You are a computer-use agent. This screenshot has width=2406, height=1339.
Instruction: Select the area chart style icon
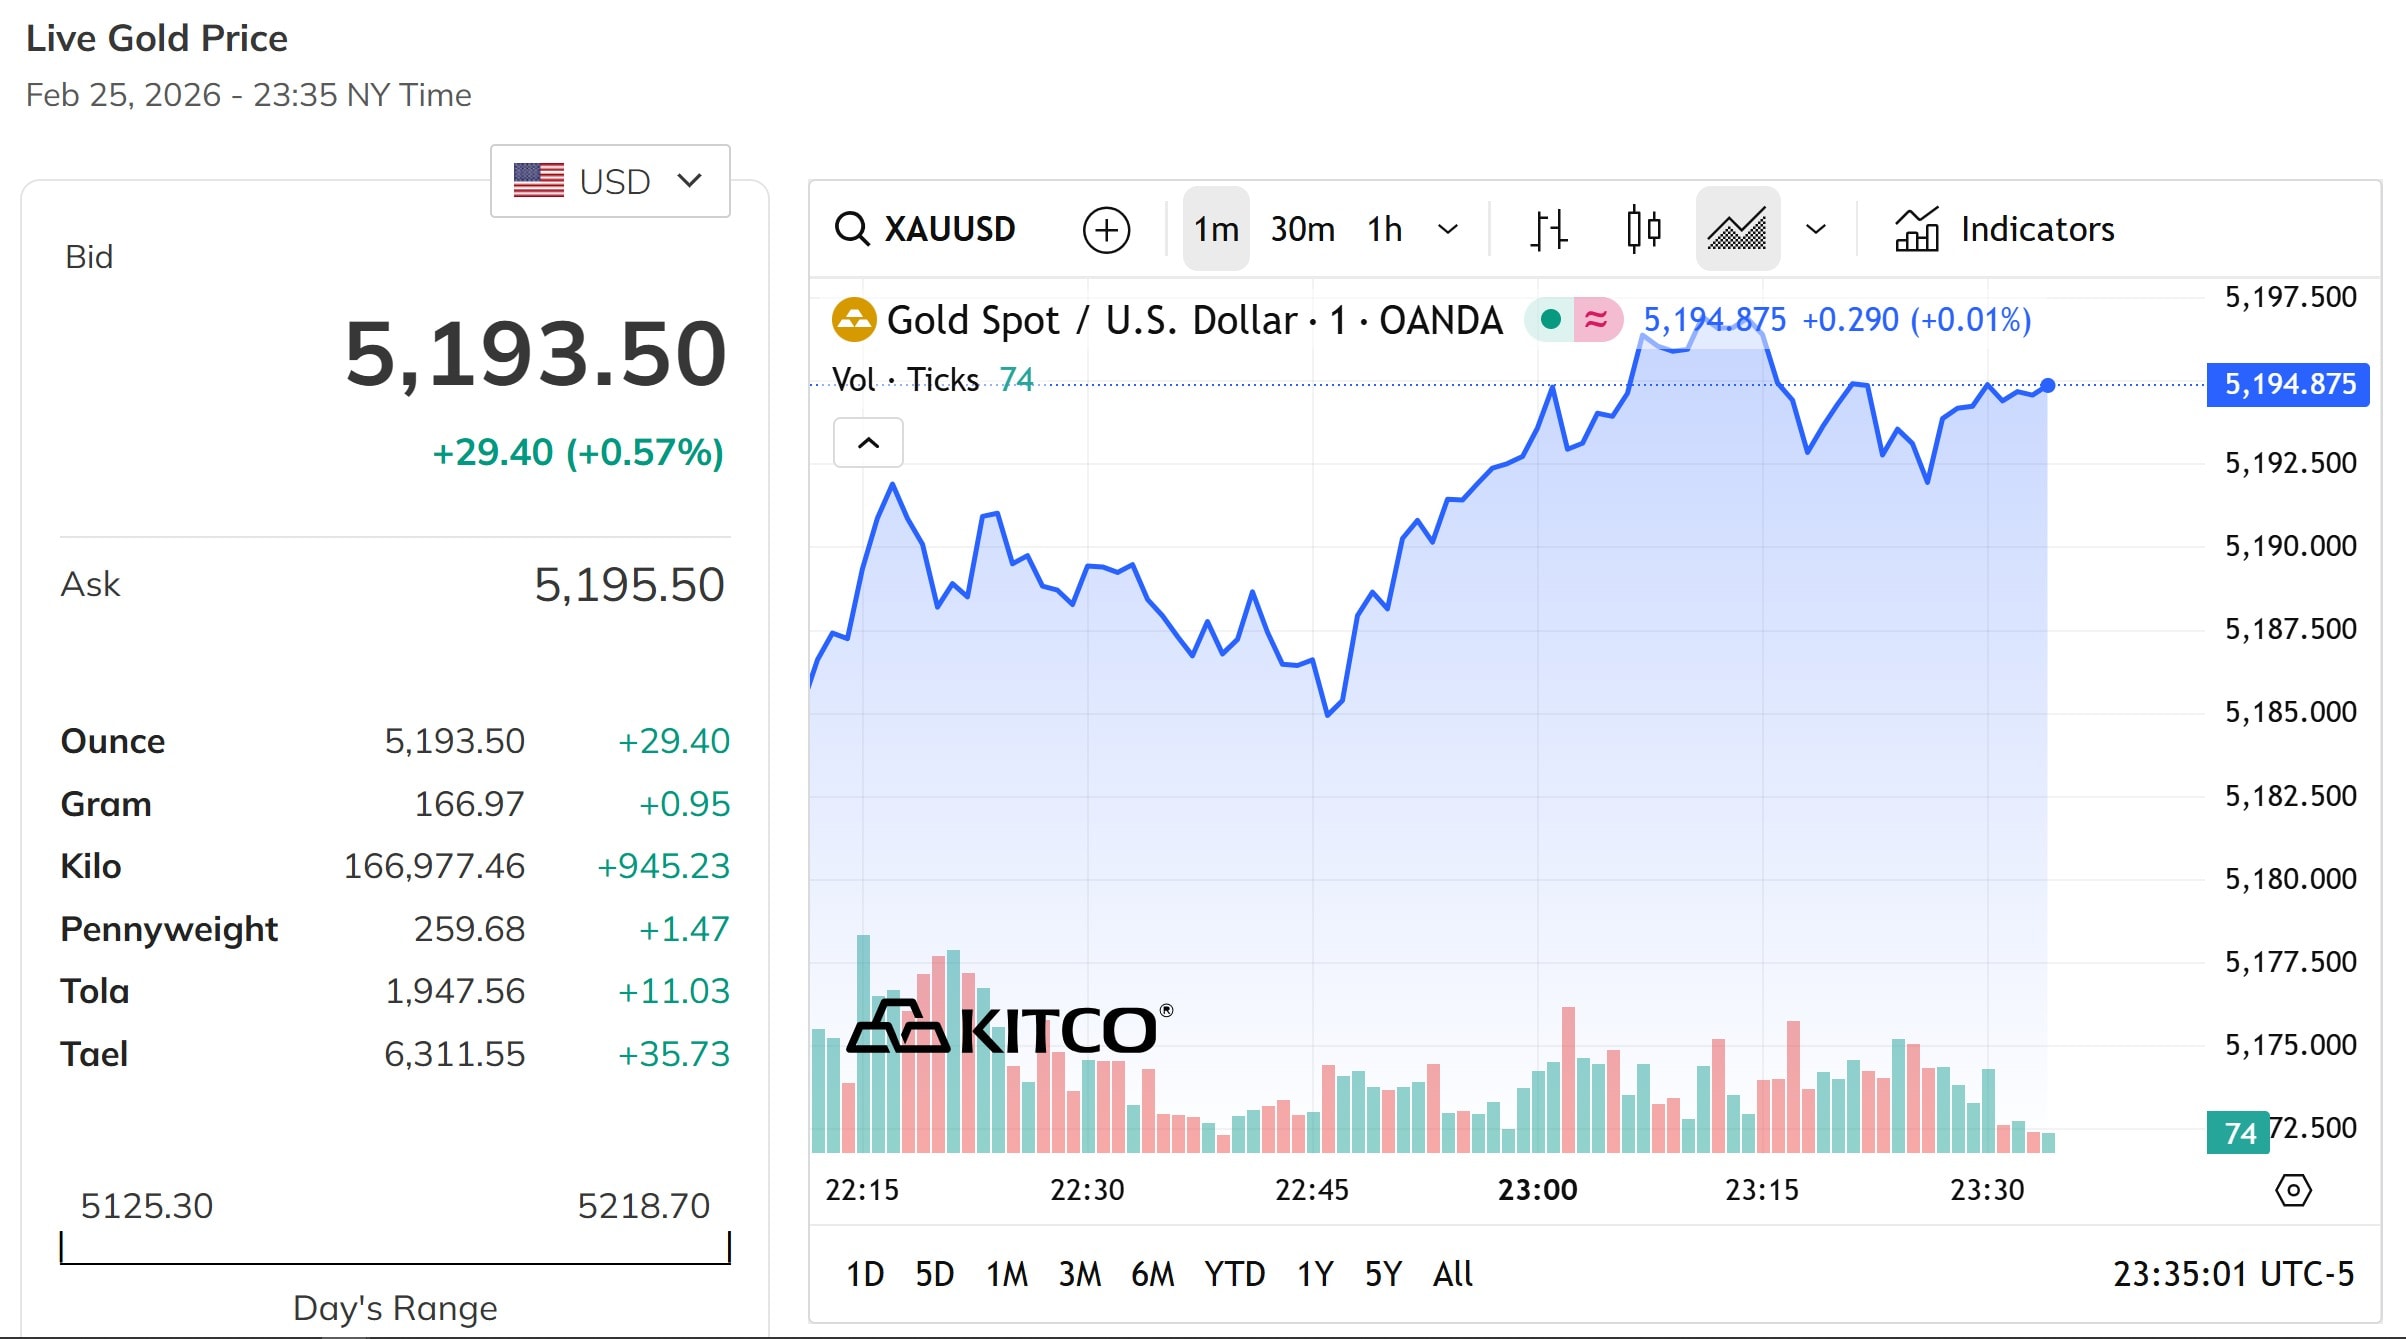click(x=1737, y=229)
